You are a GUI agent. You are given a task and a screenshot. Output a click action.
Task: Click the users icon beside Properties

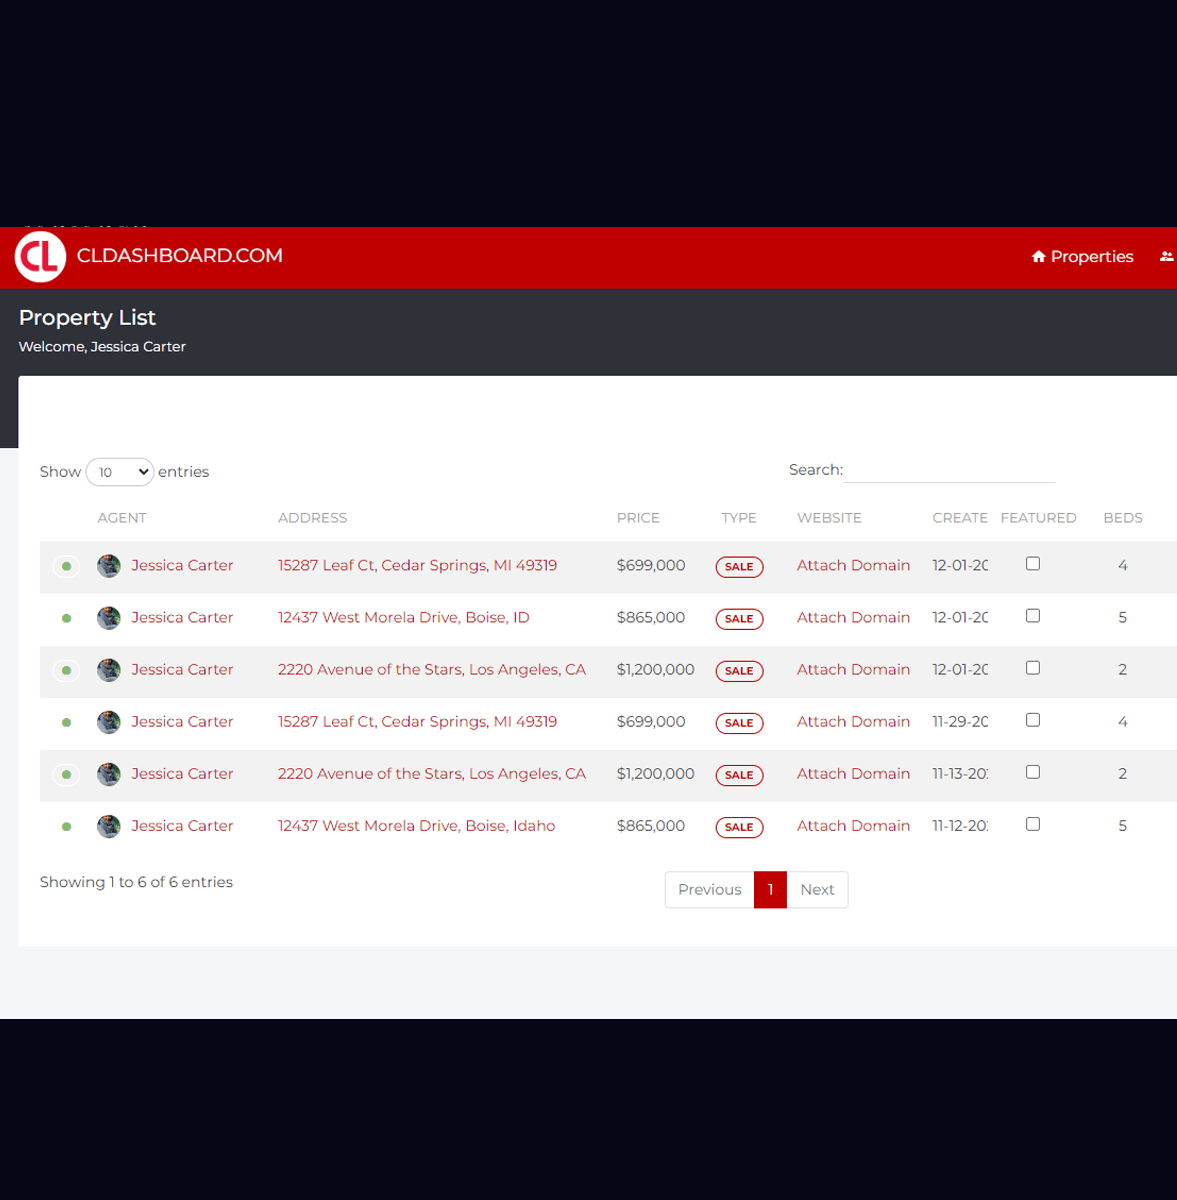1166,257
